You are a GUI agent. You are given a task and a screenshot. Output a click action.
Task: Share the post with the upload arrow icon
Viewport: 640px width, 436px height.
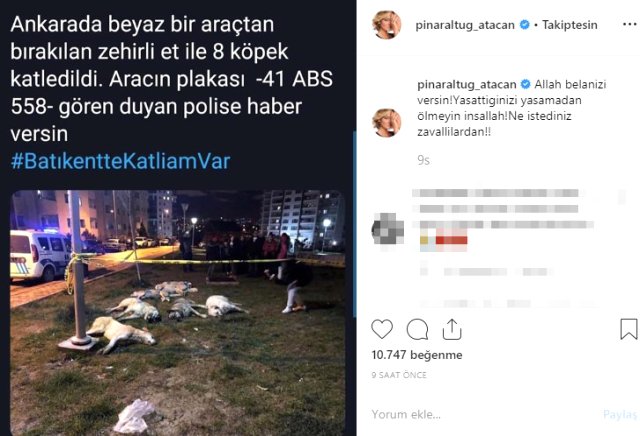pyautogui.click(x=452, y=329)
